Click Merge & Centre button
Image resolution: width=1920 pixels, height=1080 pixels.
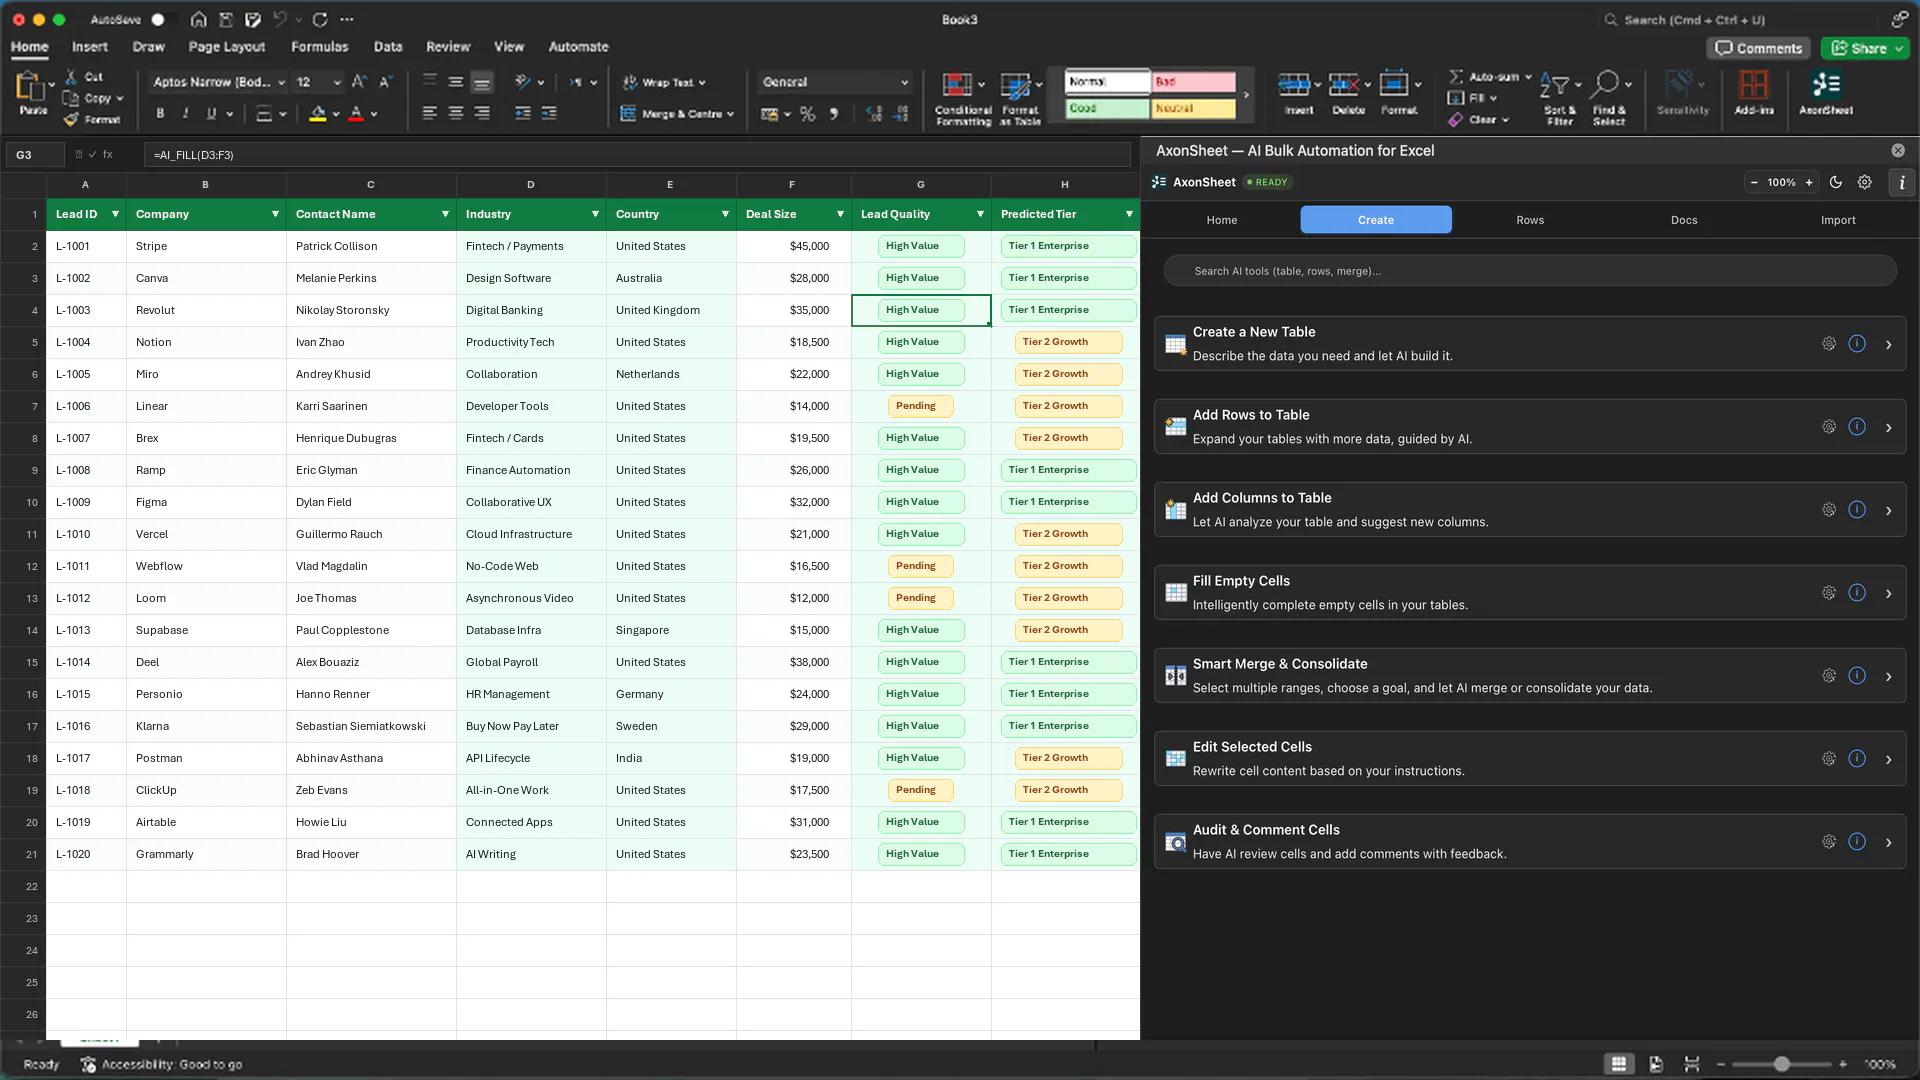677,114
